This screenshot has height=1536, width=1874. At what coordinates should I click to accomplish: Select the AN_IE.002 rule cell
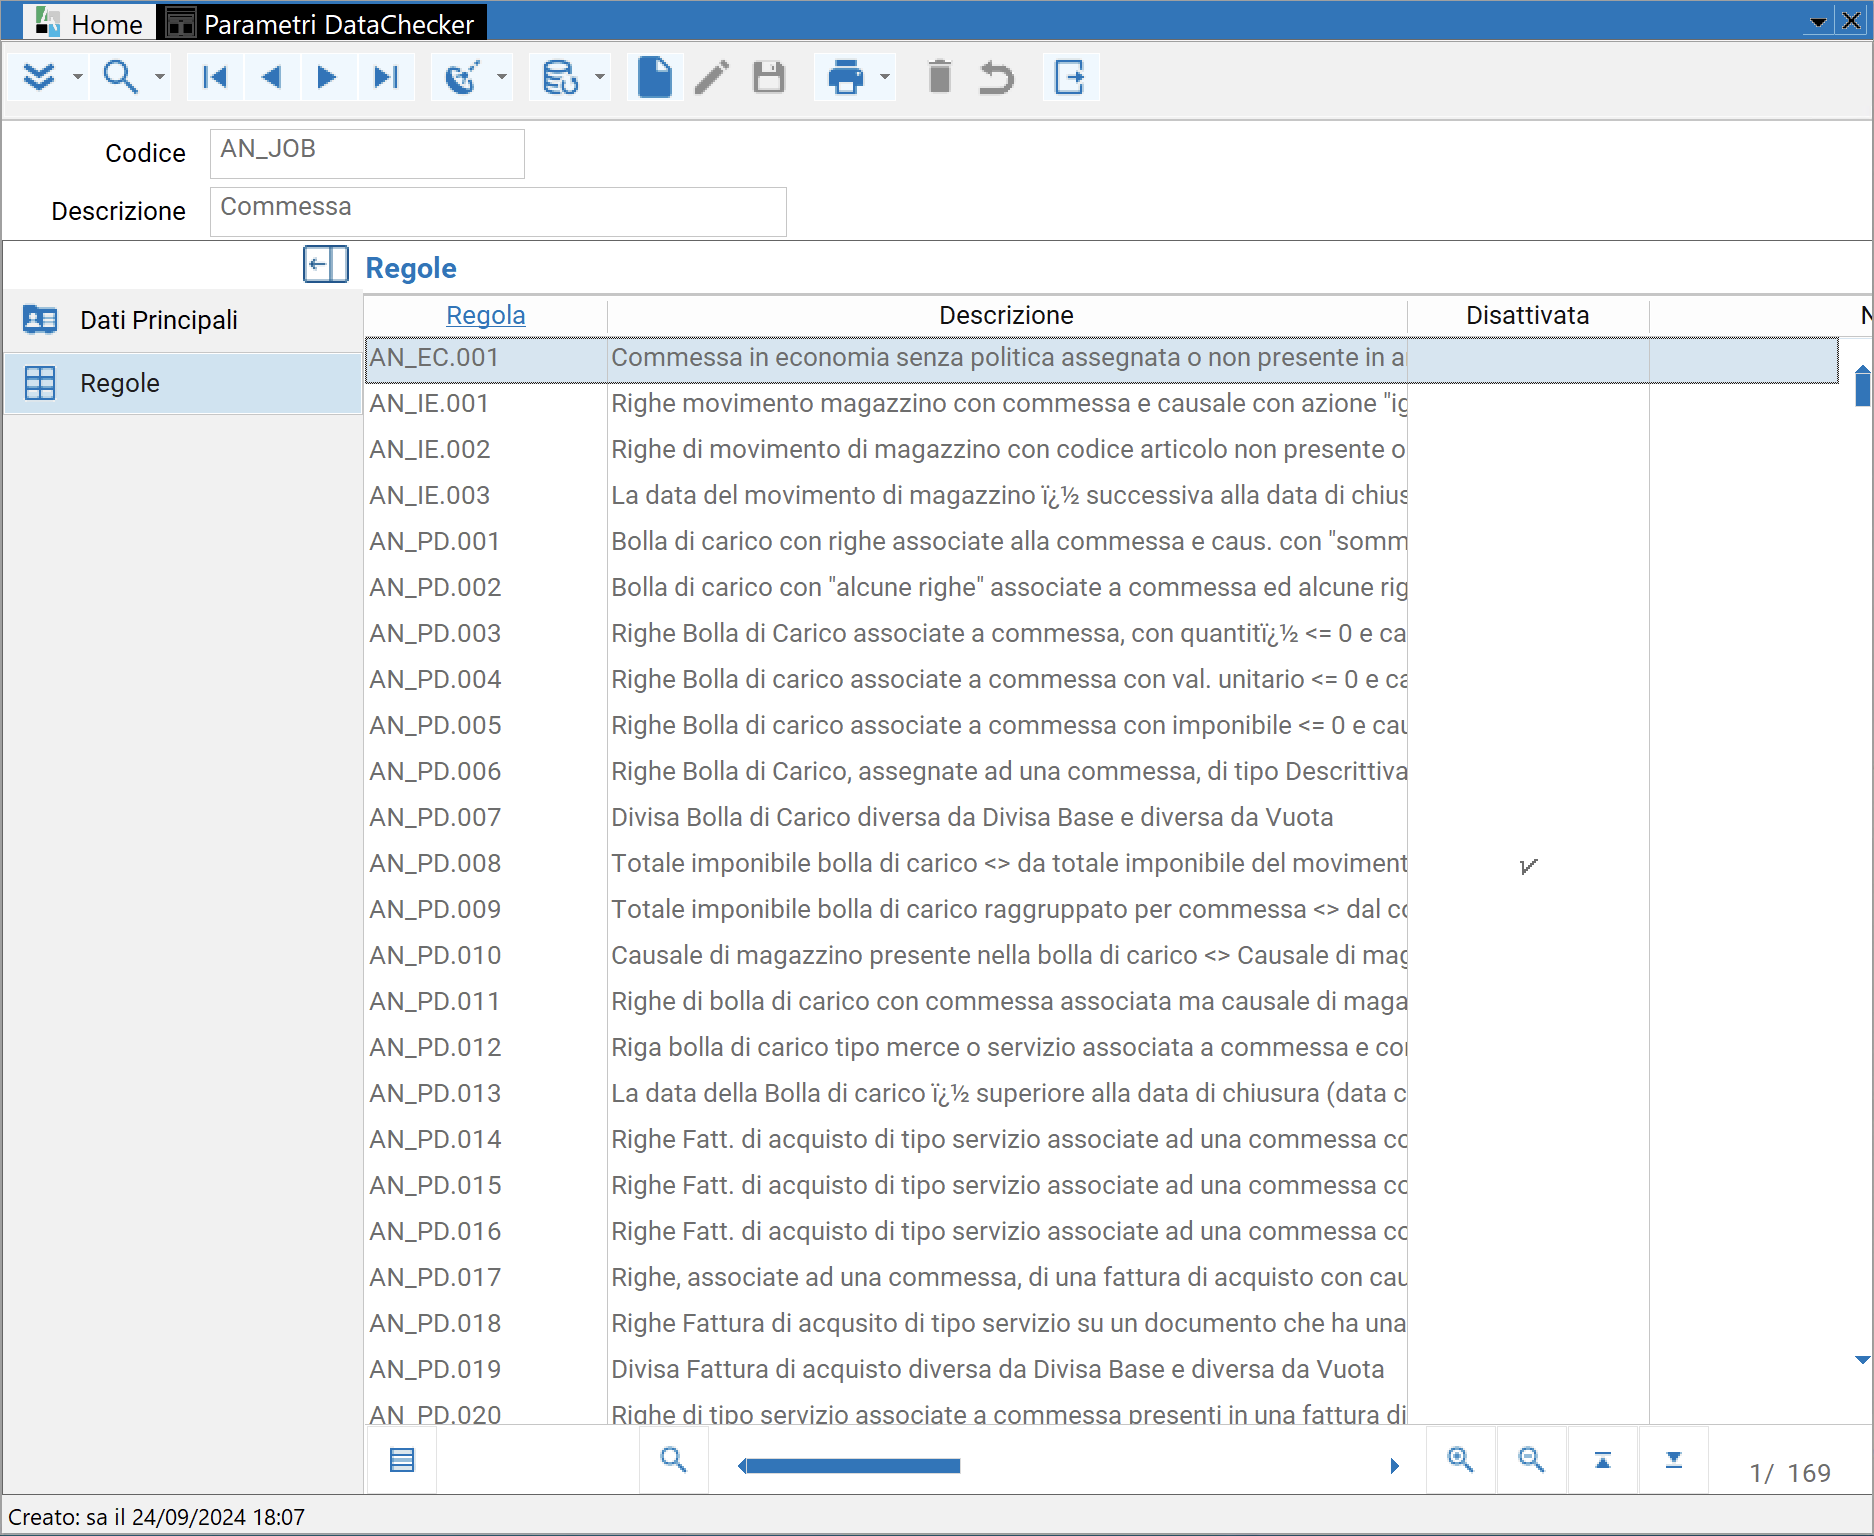[x=486, y=450]
